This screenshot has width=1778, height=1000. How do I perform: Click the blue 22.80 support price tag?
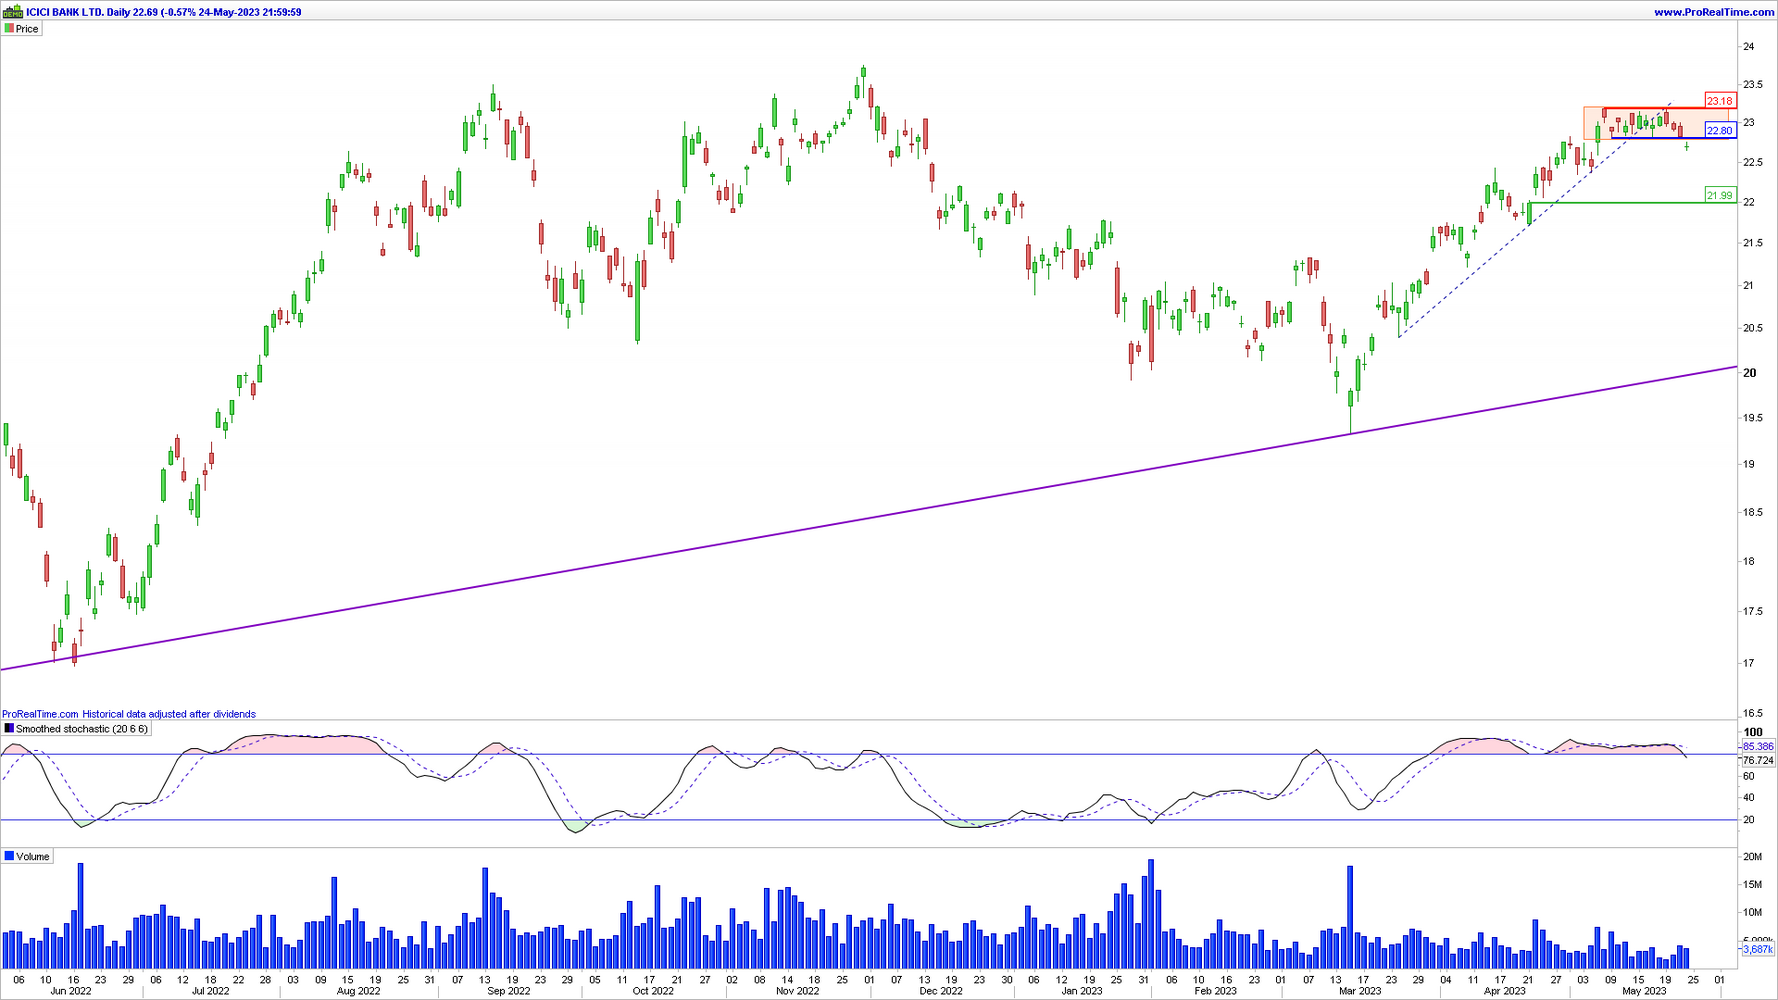(1720, 131)
